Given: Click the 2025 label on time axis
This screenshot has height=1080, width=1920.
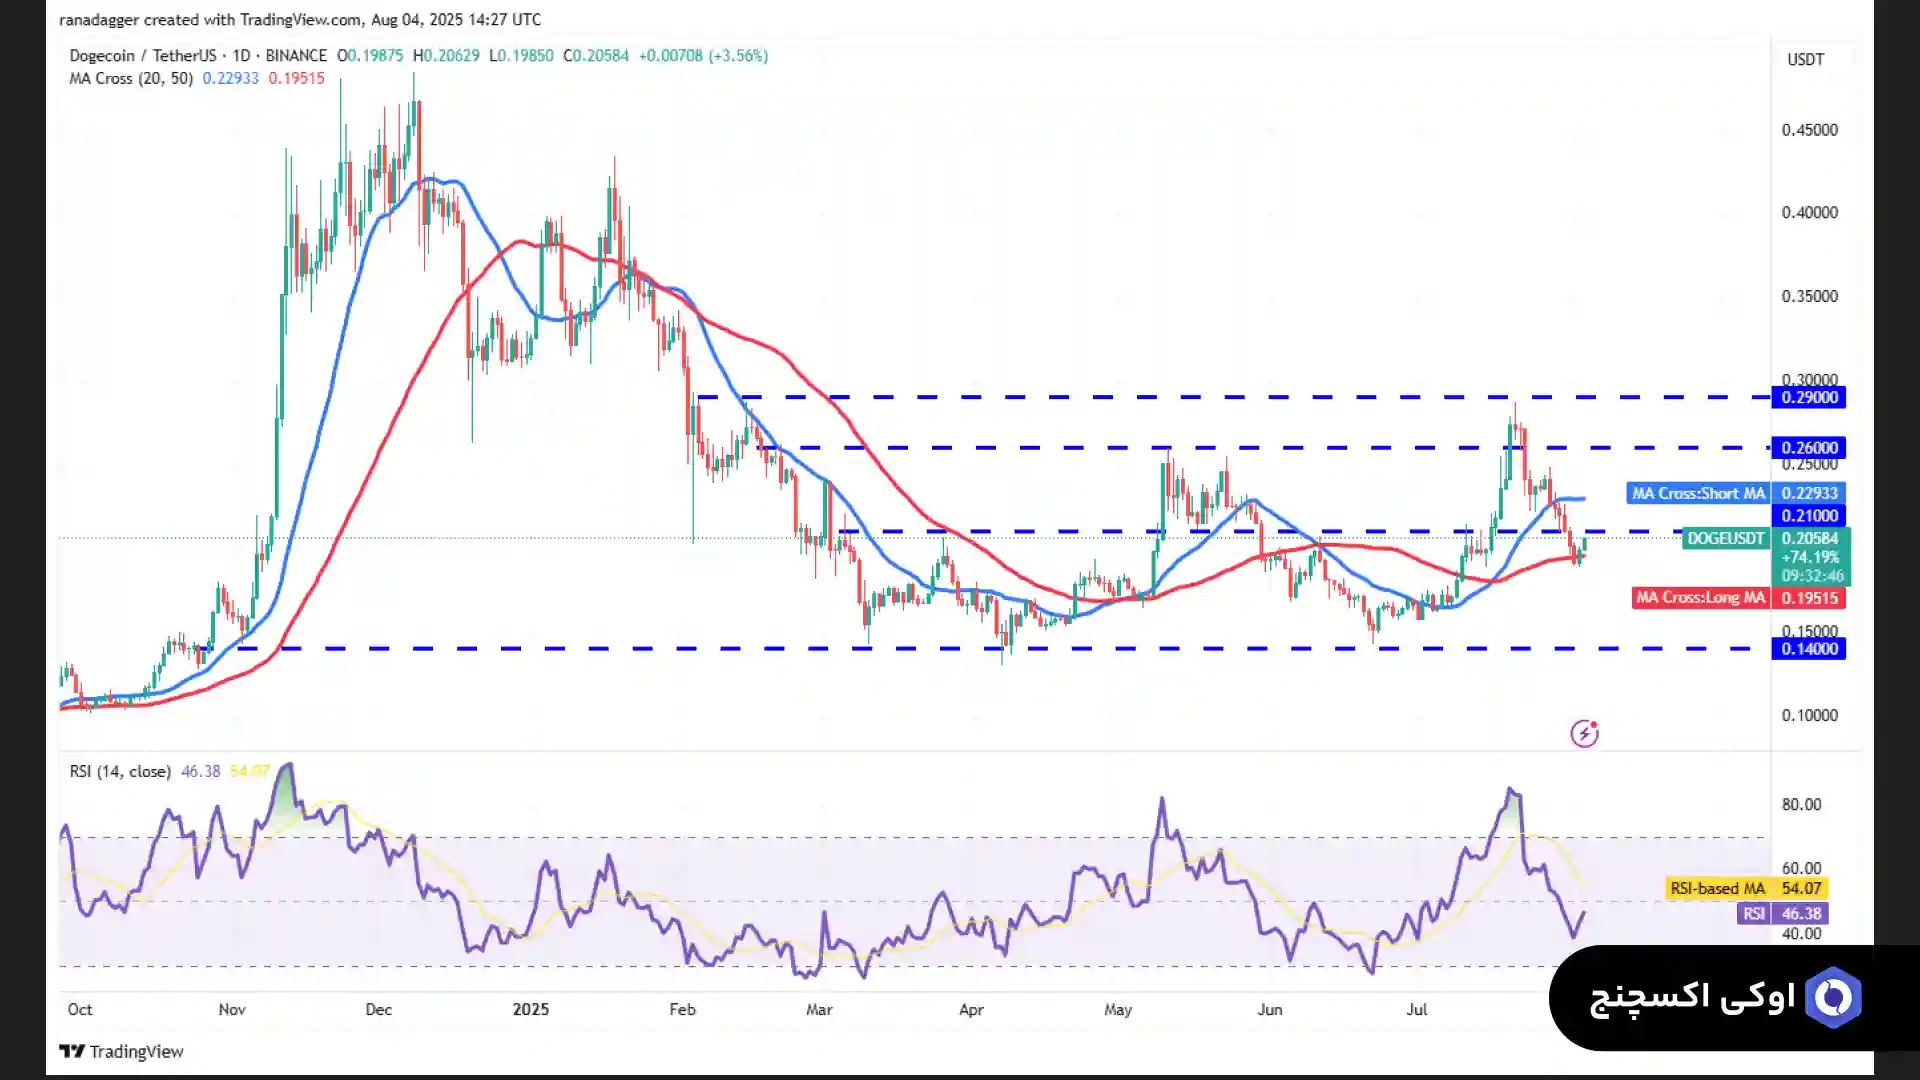Looking at the screenshot, I should coord(530,1009).
